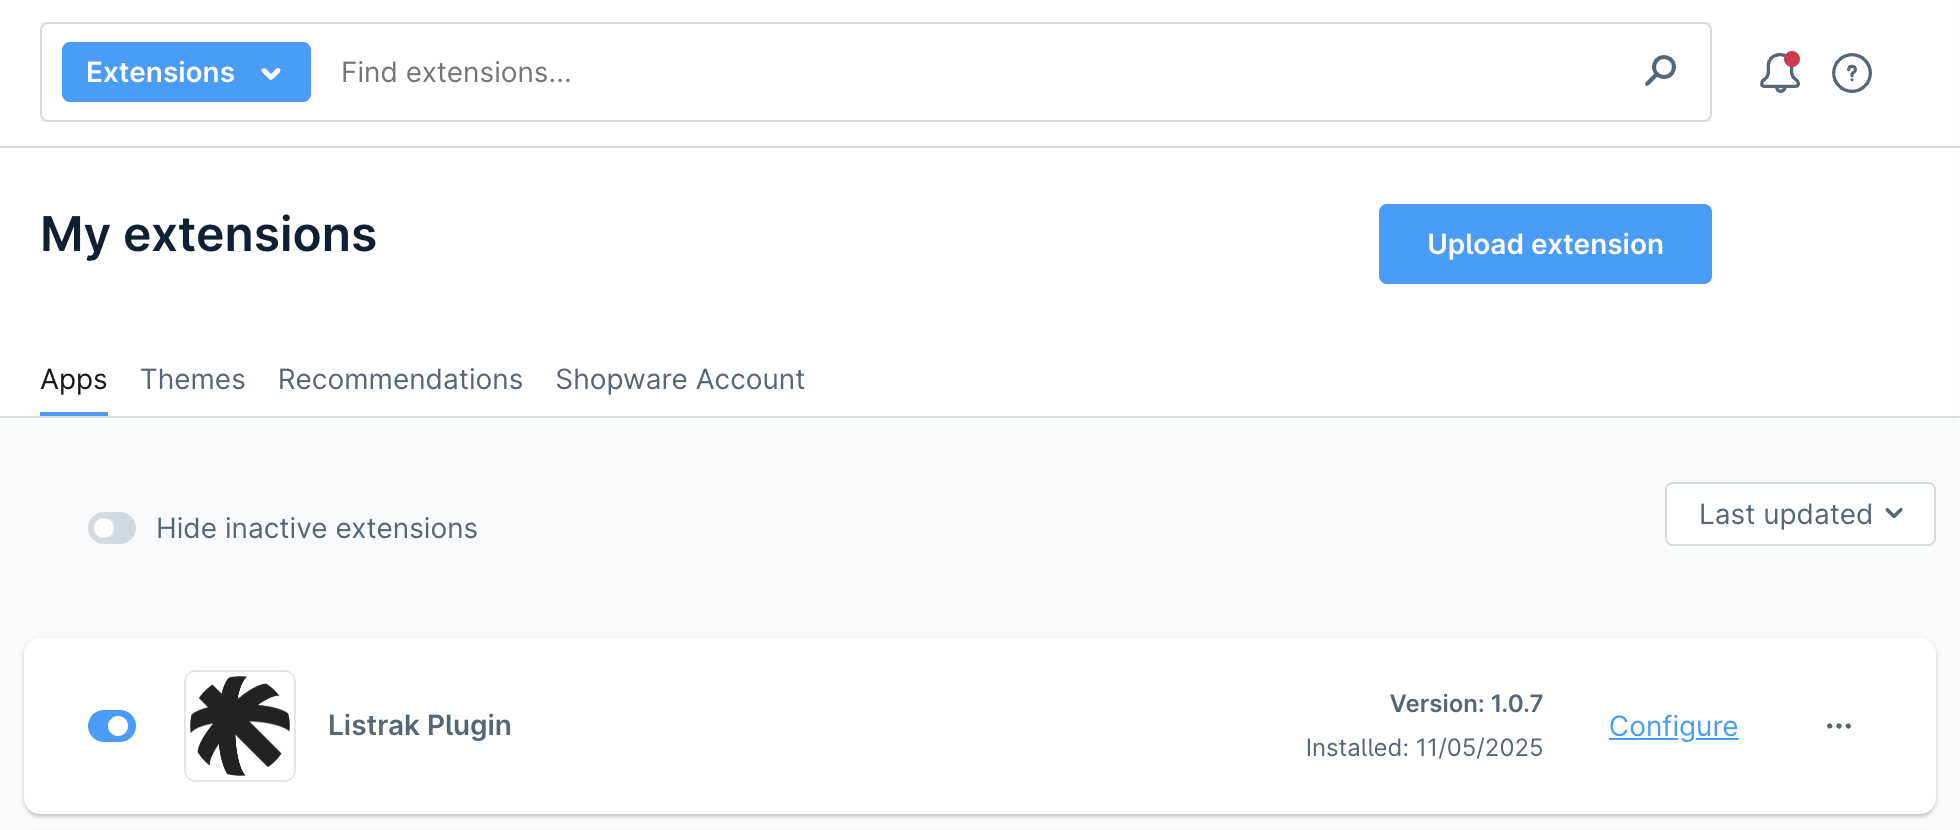The width and height of the screenshot is (1960, 830).
Task: Toggle Hide inactive extensions switch
Action: point(112,528)
